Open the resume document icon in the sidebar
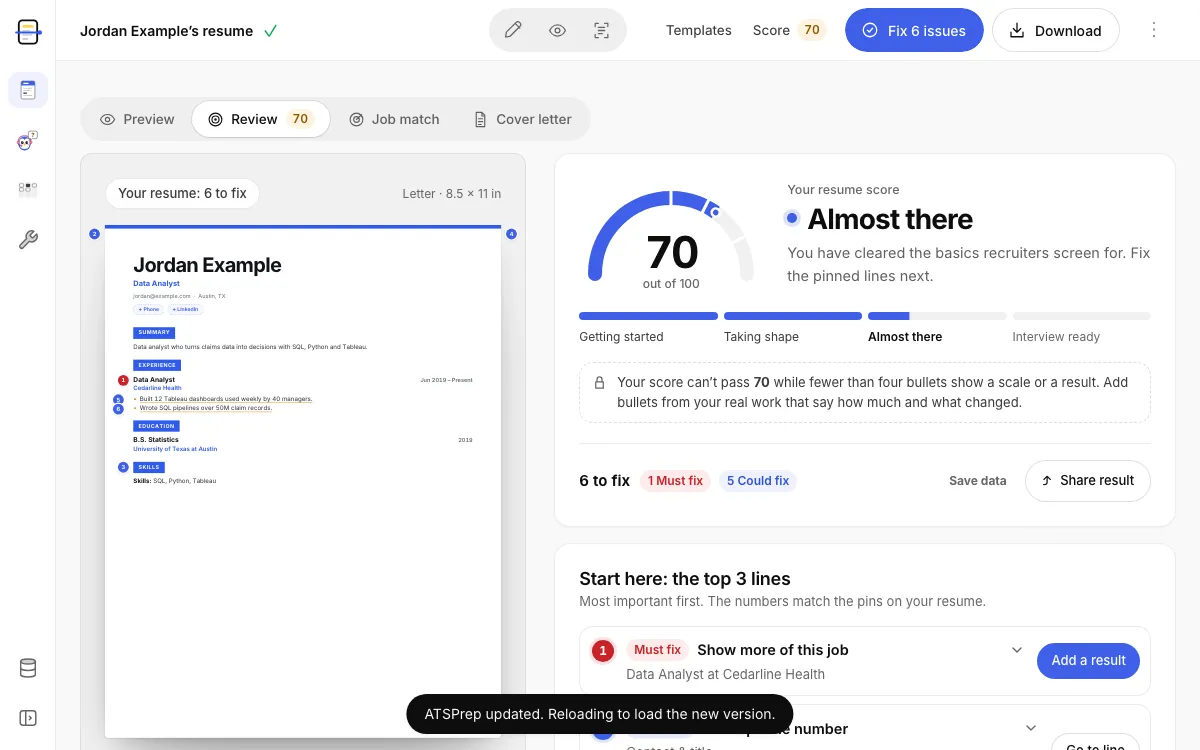This screenshot has width=1200, height=750. (x=28, y=90)
